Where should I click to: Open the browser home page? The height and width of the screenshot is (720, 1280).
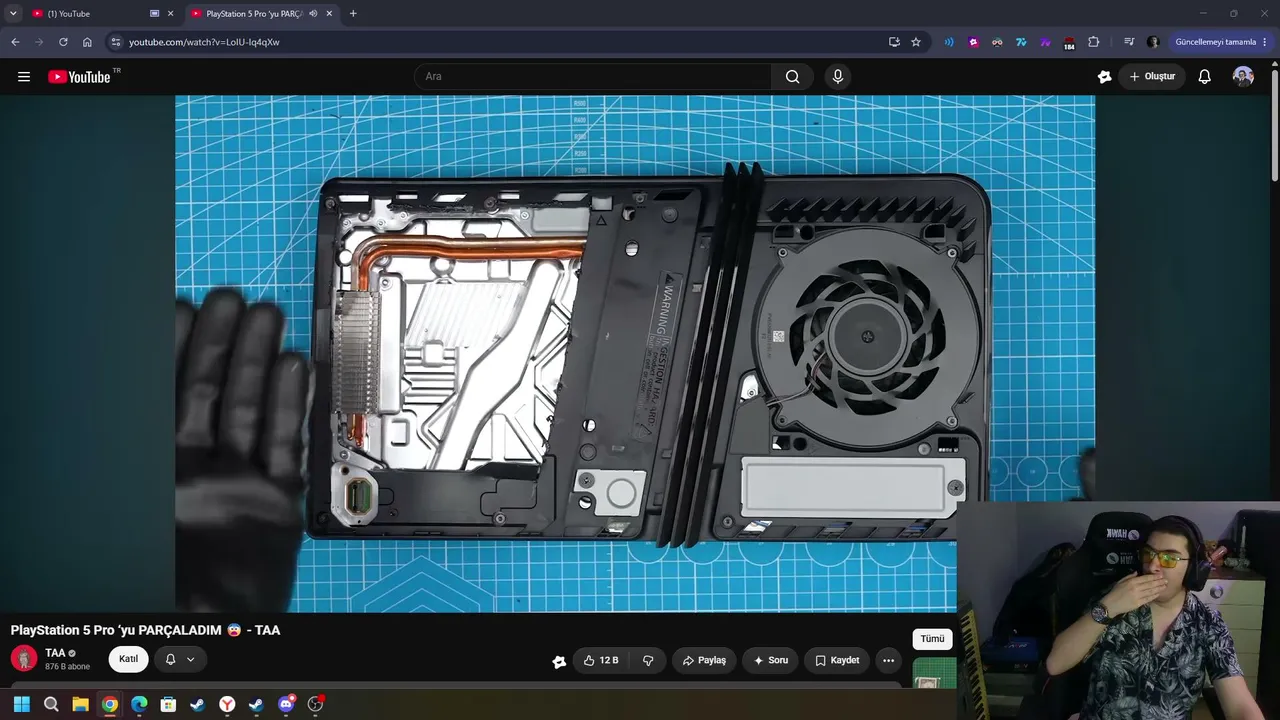[87, 42]
